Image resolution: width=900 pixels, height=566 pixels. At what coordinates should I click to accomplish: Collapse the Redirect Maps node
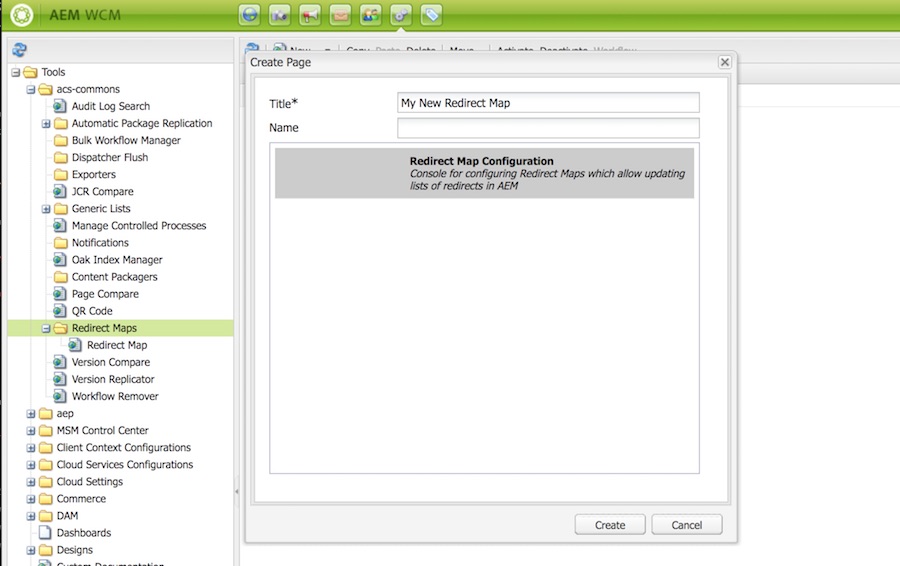46,328
